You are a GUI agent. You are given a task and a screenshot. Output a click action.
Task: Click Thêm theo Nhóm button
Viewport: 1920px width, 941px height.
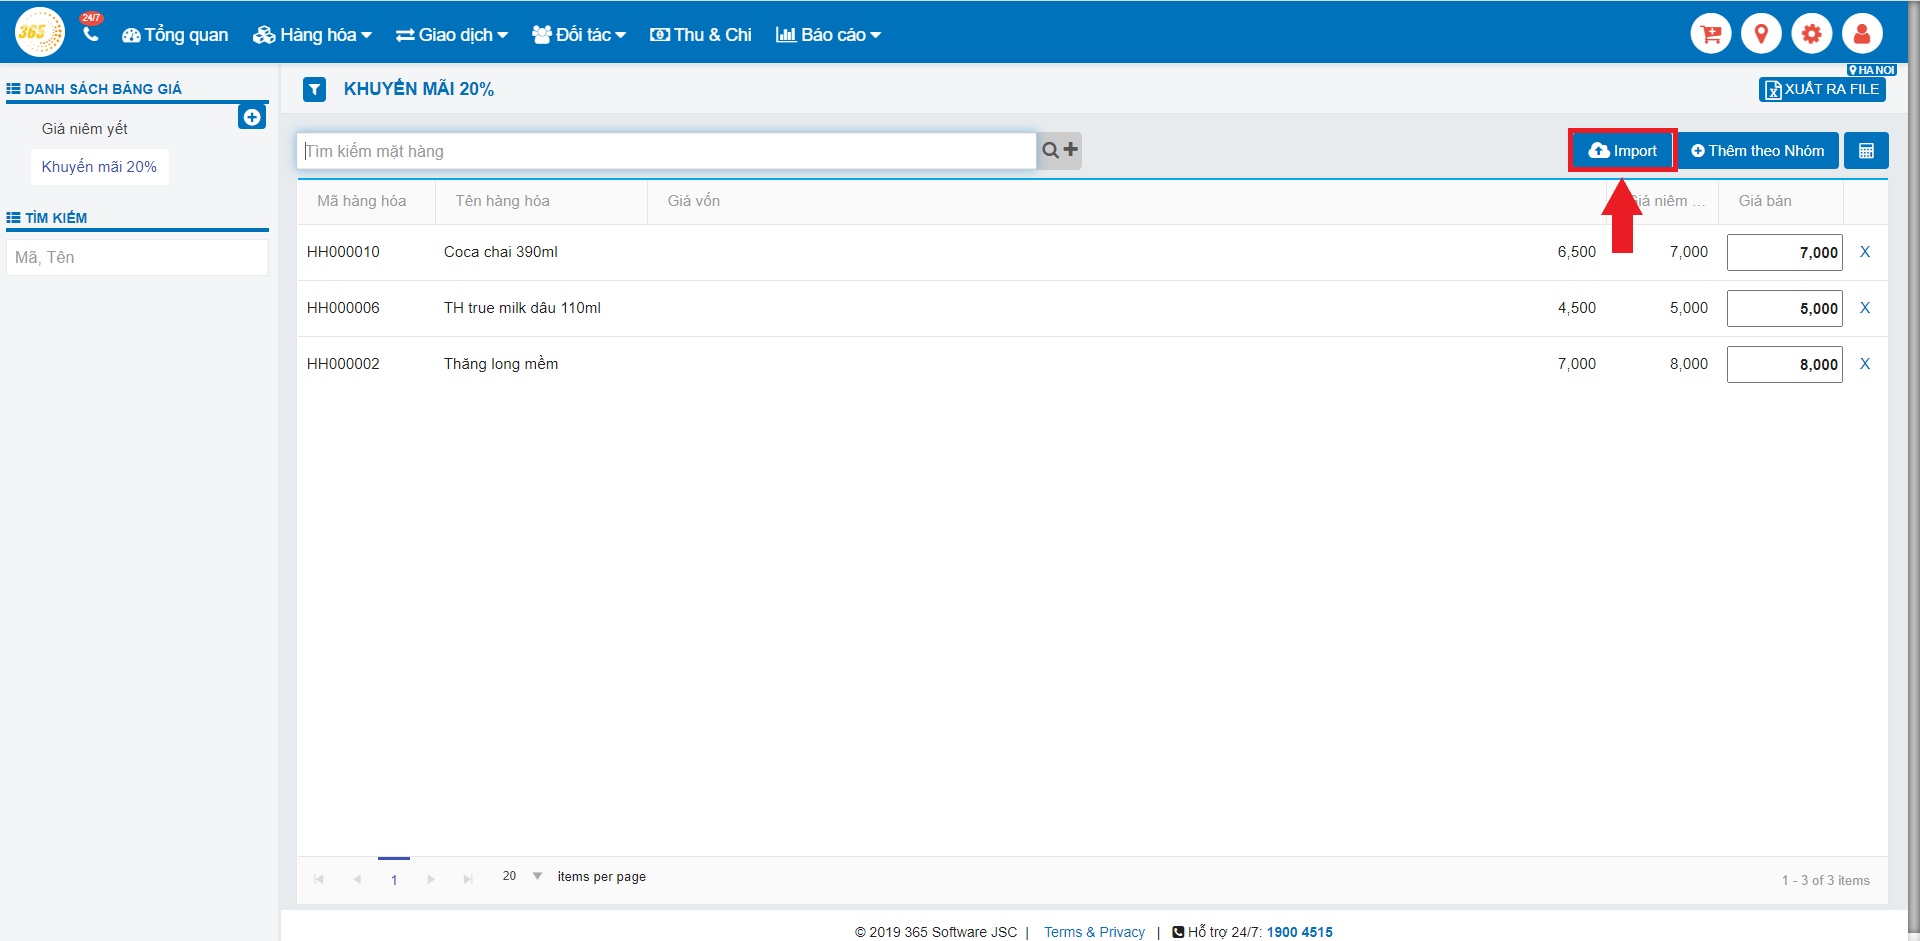(x=1757, y=151)
